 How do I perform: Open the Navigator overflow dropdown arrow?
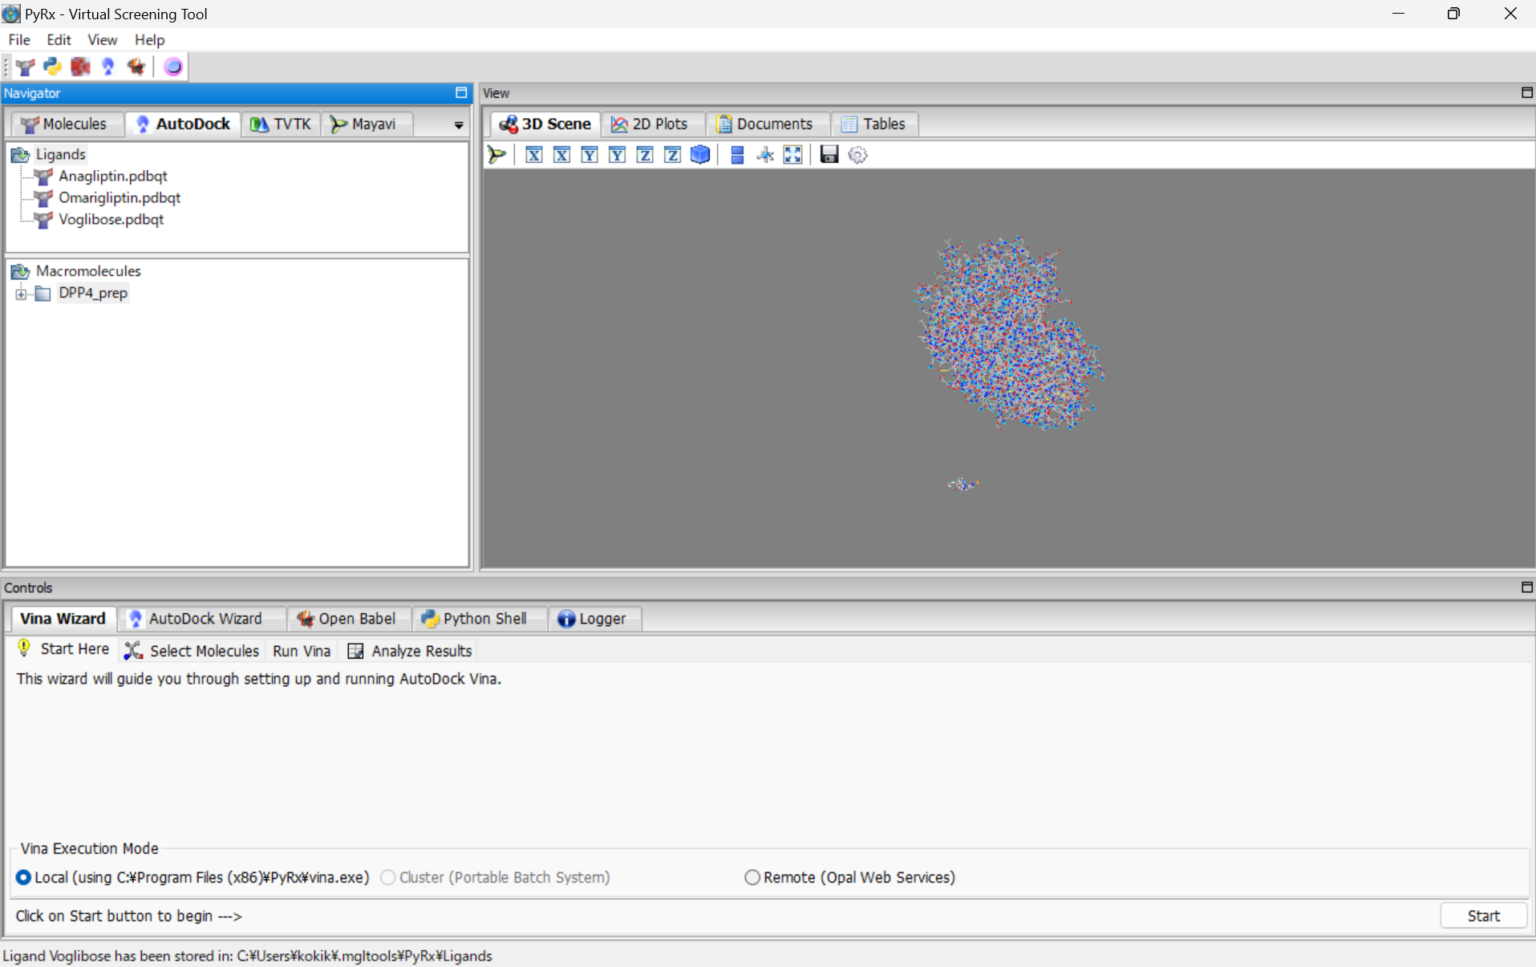click(457, 124)
